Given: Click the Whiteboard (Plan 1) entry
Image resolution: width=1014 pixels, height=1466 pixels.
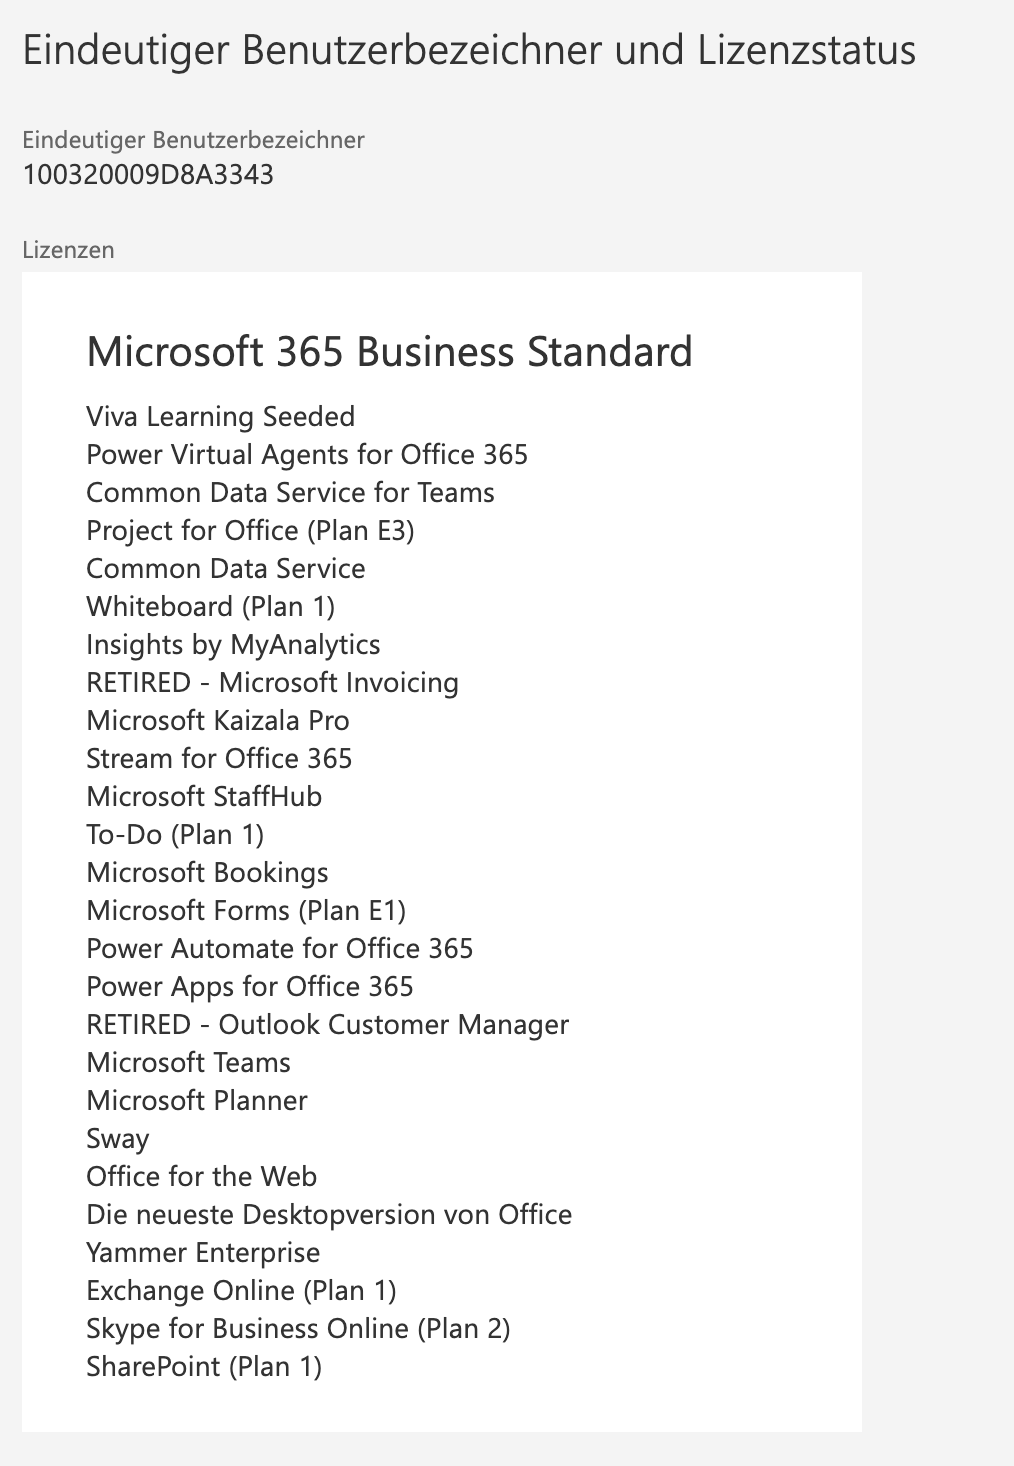Looking at the screenshot, I should 211,607.
